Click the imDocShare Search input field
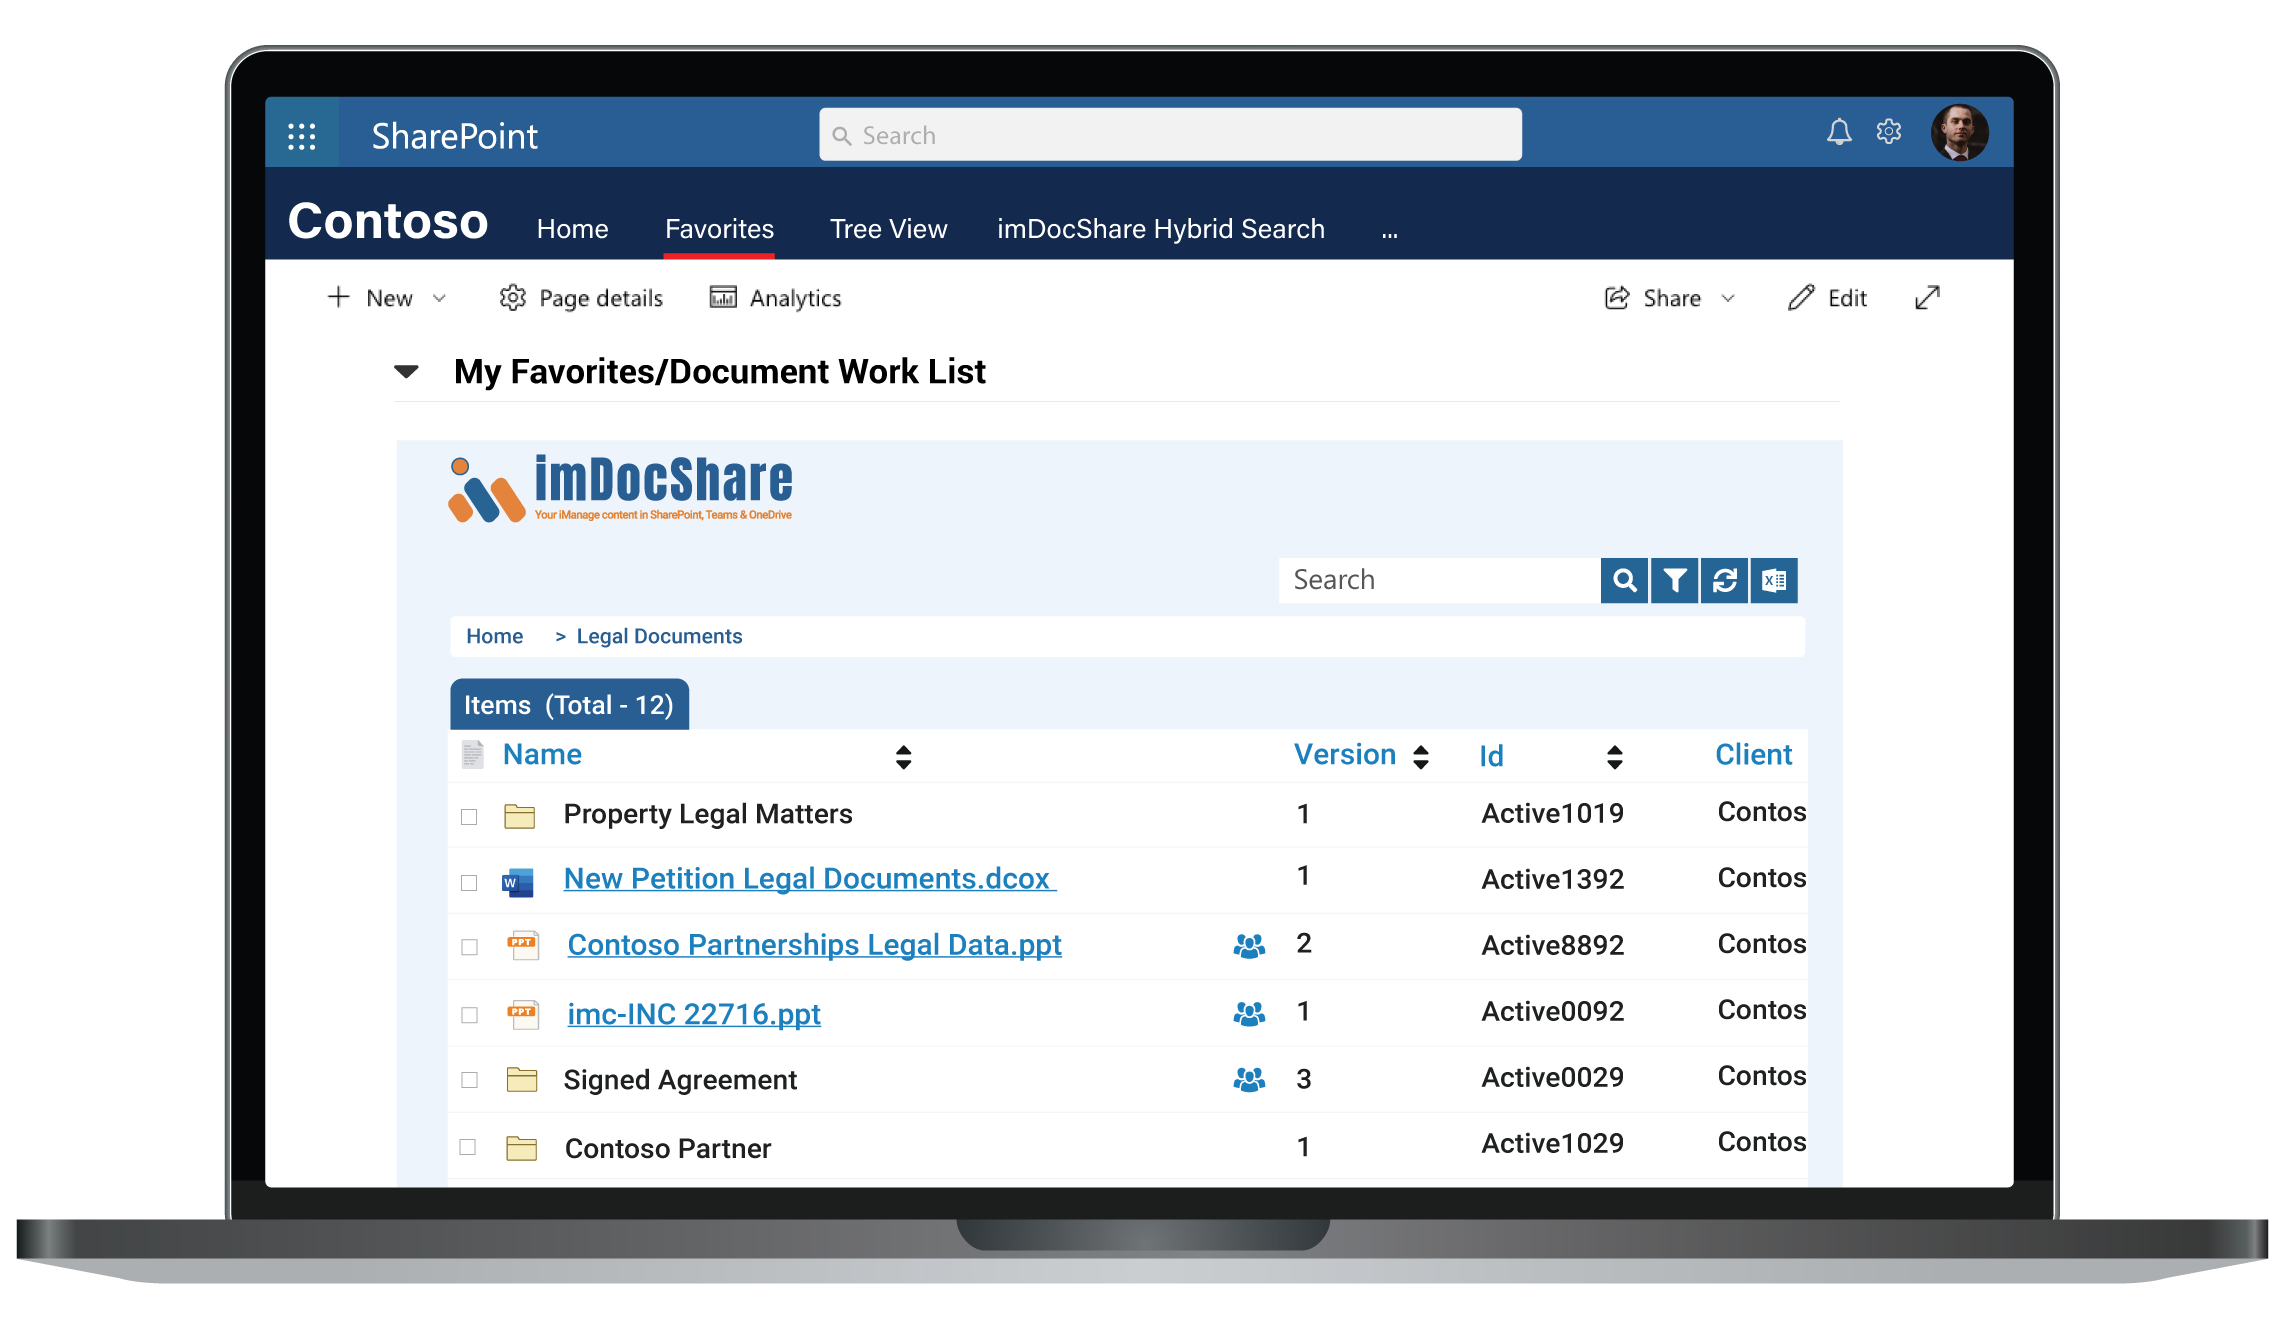The image size is (2296, 1342). tap(1439, 580)
